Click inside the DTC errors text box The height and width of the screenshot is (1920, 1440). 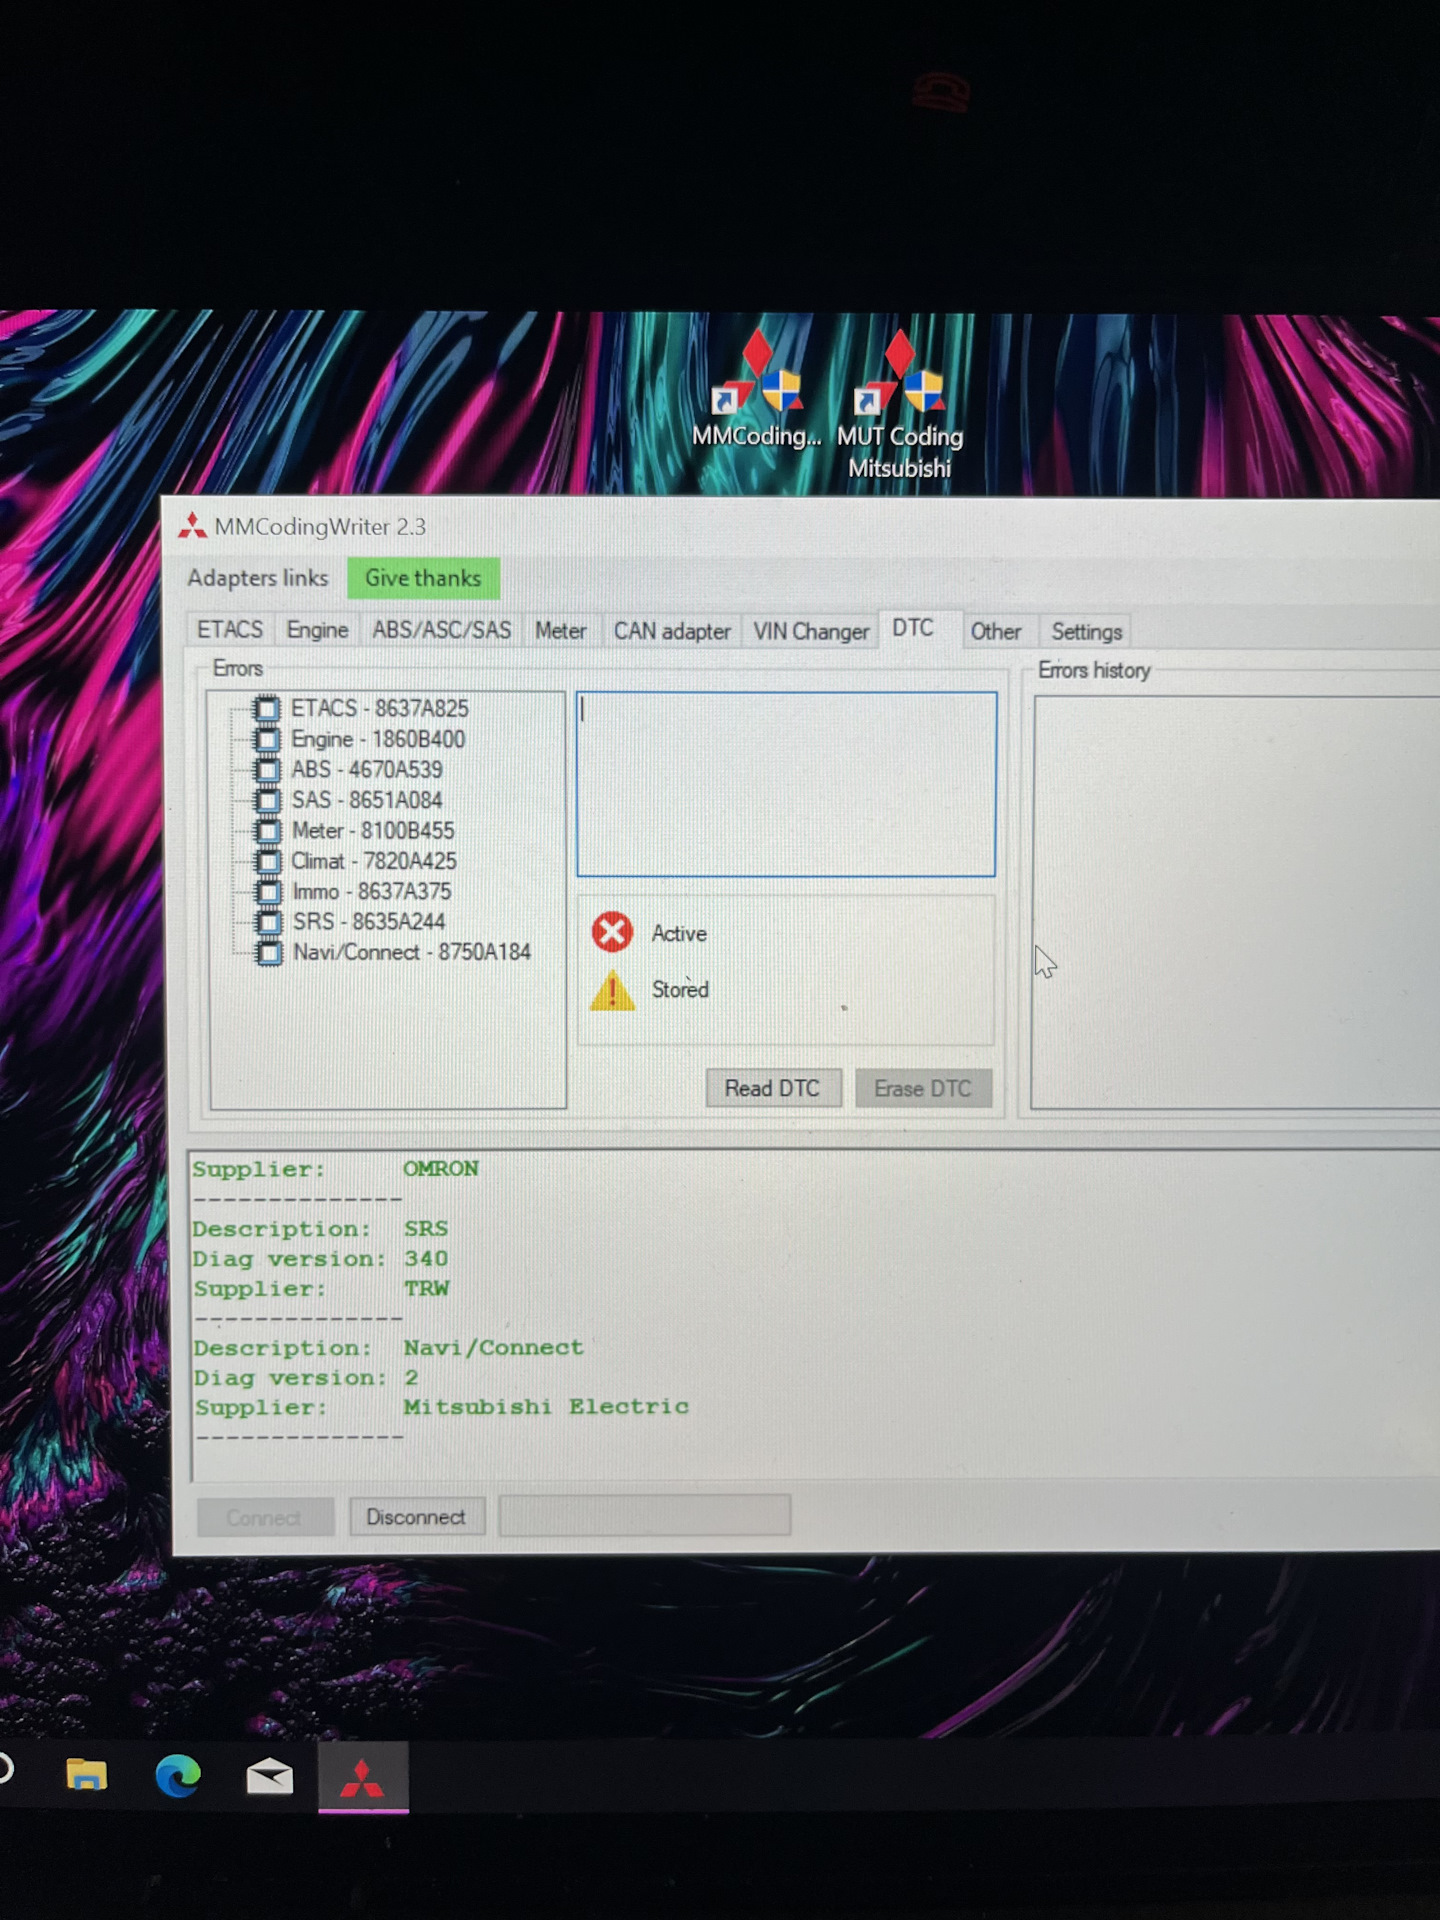(786, 784)
